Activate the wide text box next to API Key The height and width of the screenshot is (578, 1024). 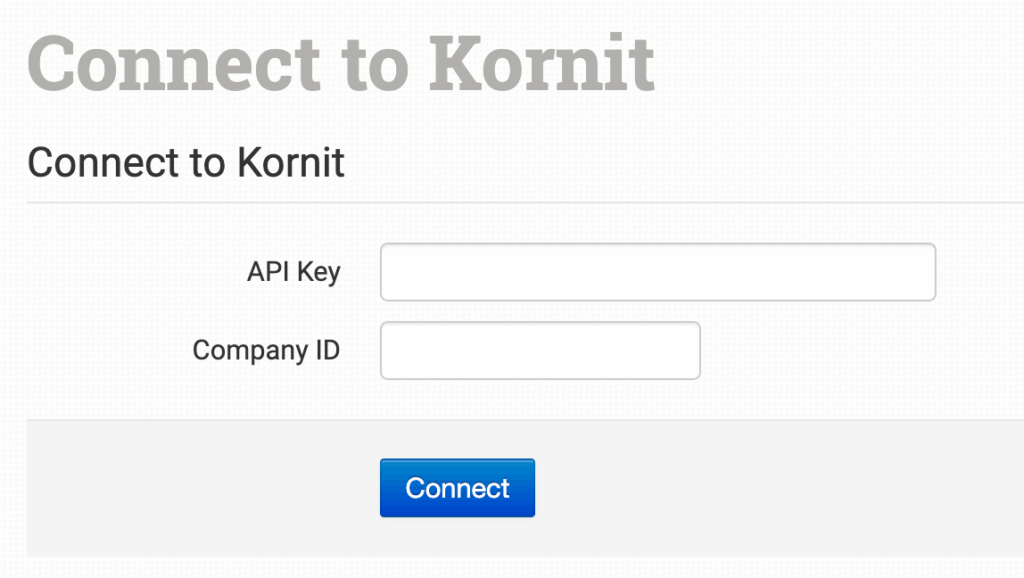click(657, 272)
